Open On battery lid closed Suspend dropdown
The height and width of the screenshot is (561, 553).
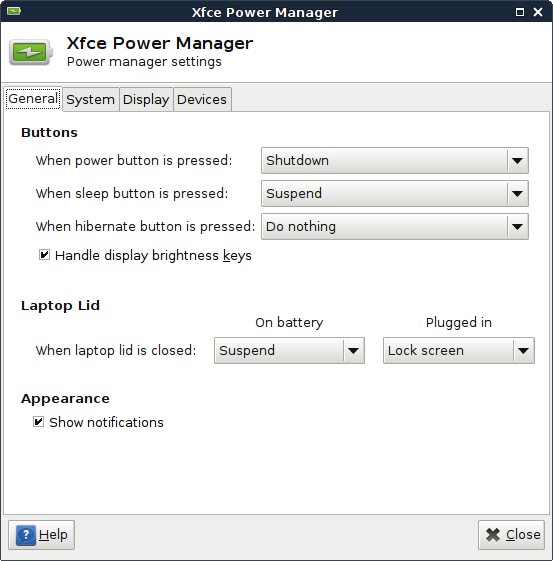289,350
